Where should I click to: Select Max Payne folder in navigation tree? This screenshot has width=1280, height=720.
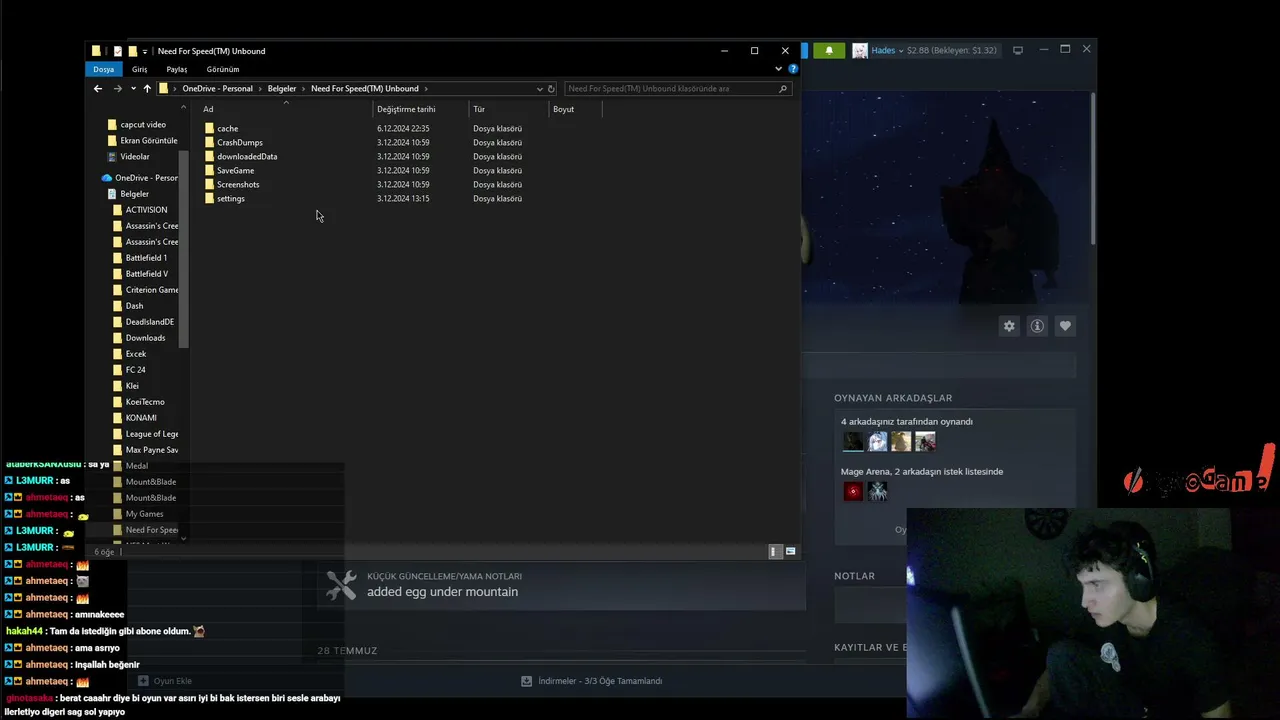tap(151, 450)
